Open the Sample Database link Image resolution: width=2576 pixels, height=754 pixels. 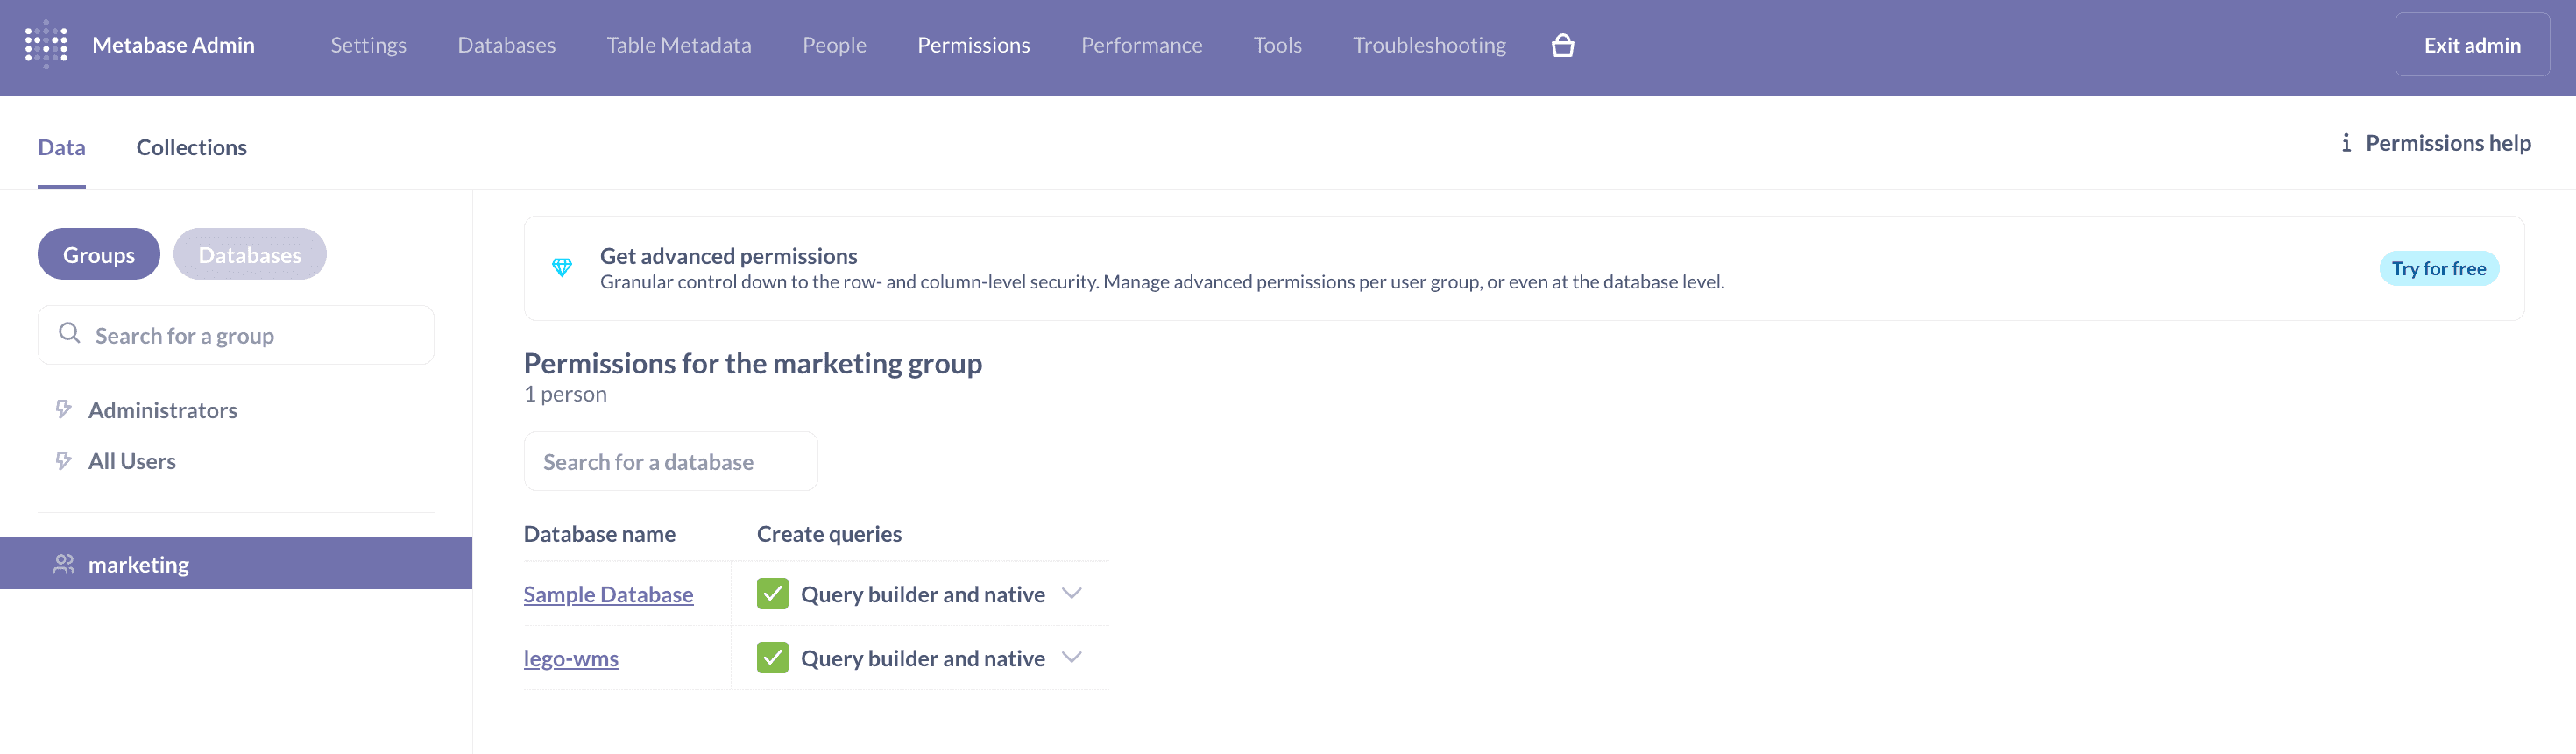tap(608, 594)
